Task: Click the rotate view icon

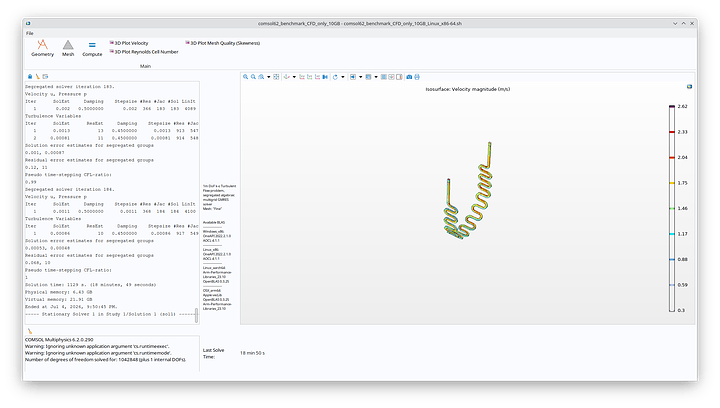Action: (335, 77)
